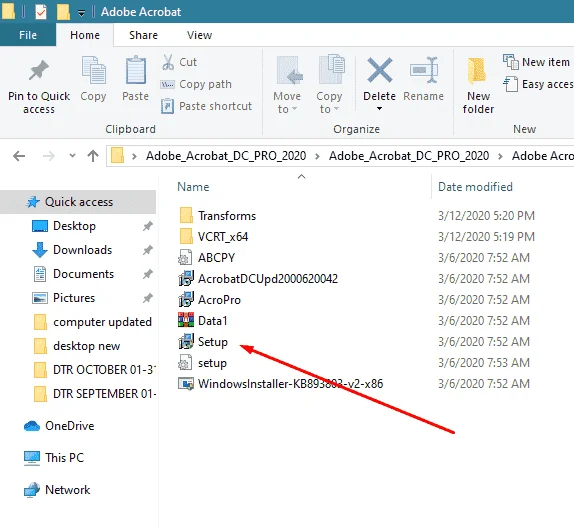This screenshot has width=574, height=528.
Task: Open the File menu tab
Action: coord(28,35)
